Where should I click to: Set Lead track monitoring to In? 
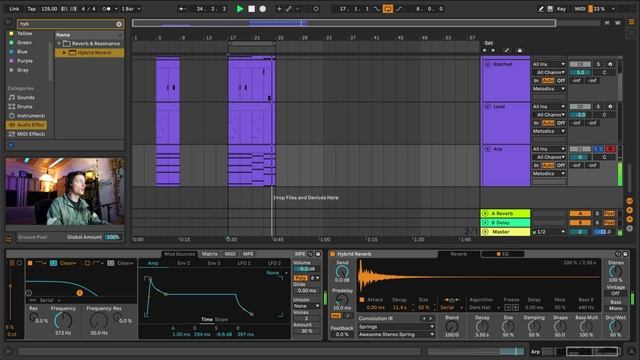click(x=536, y=123)
